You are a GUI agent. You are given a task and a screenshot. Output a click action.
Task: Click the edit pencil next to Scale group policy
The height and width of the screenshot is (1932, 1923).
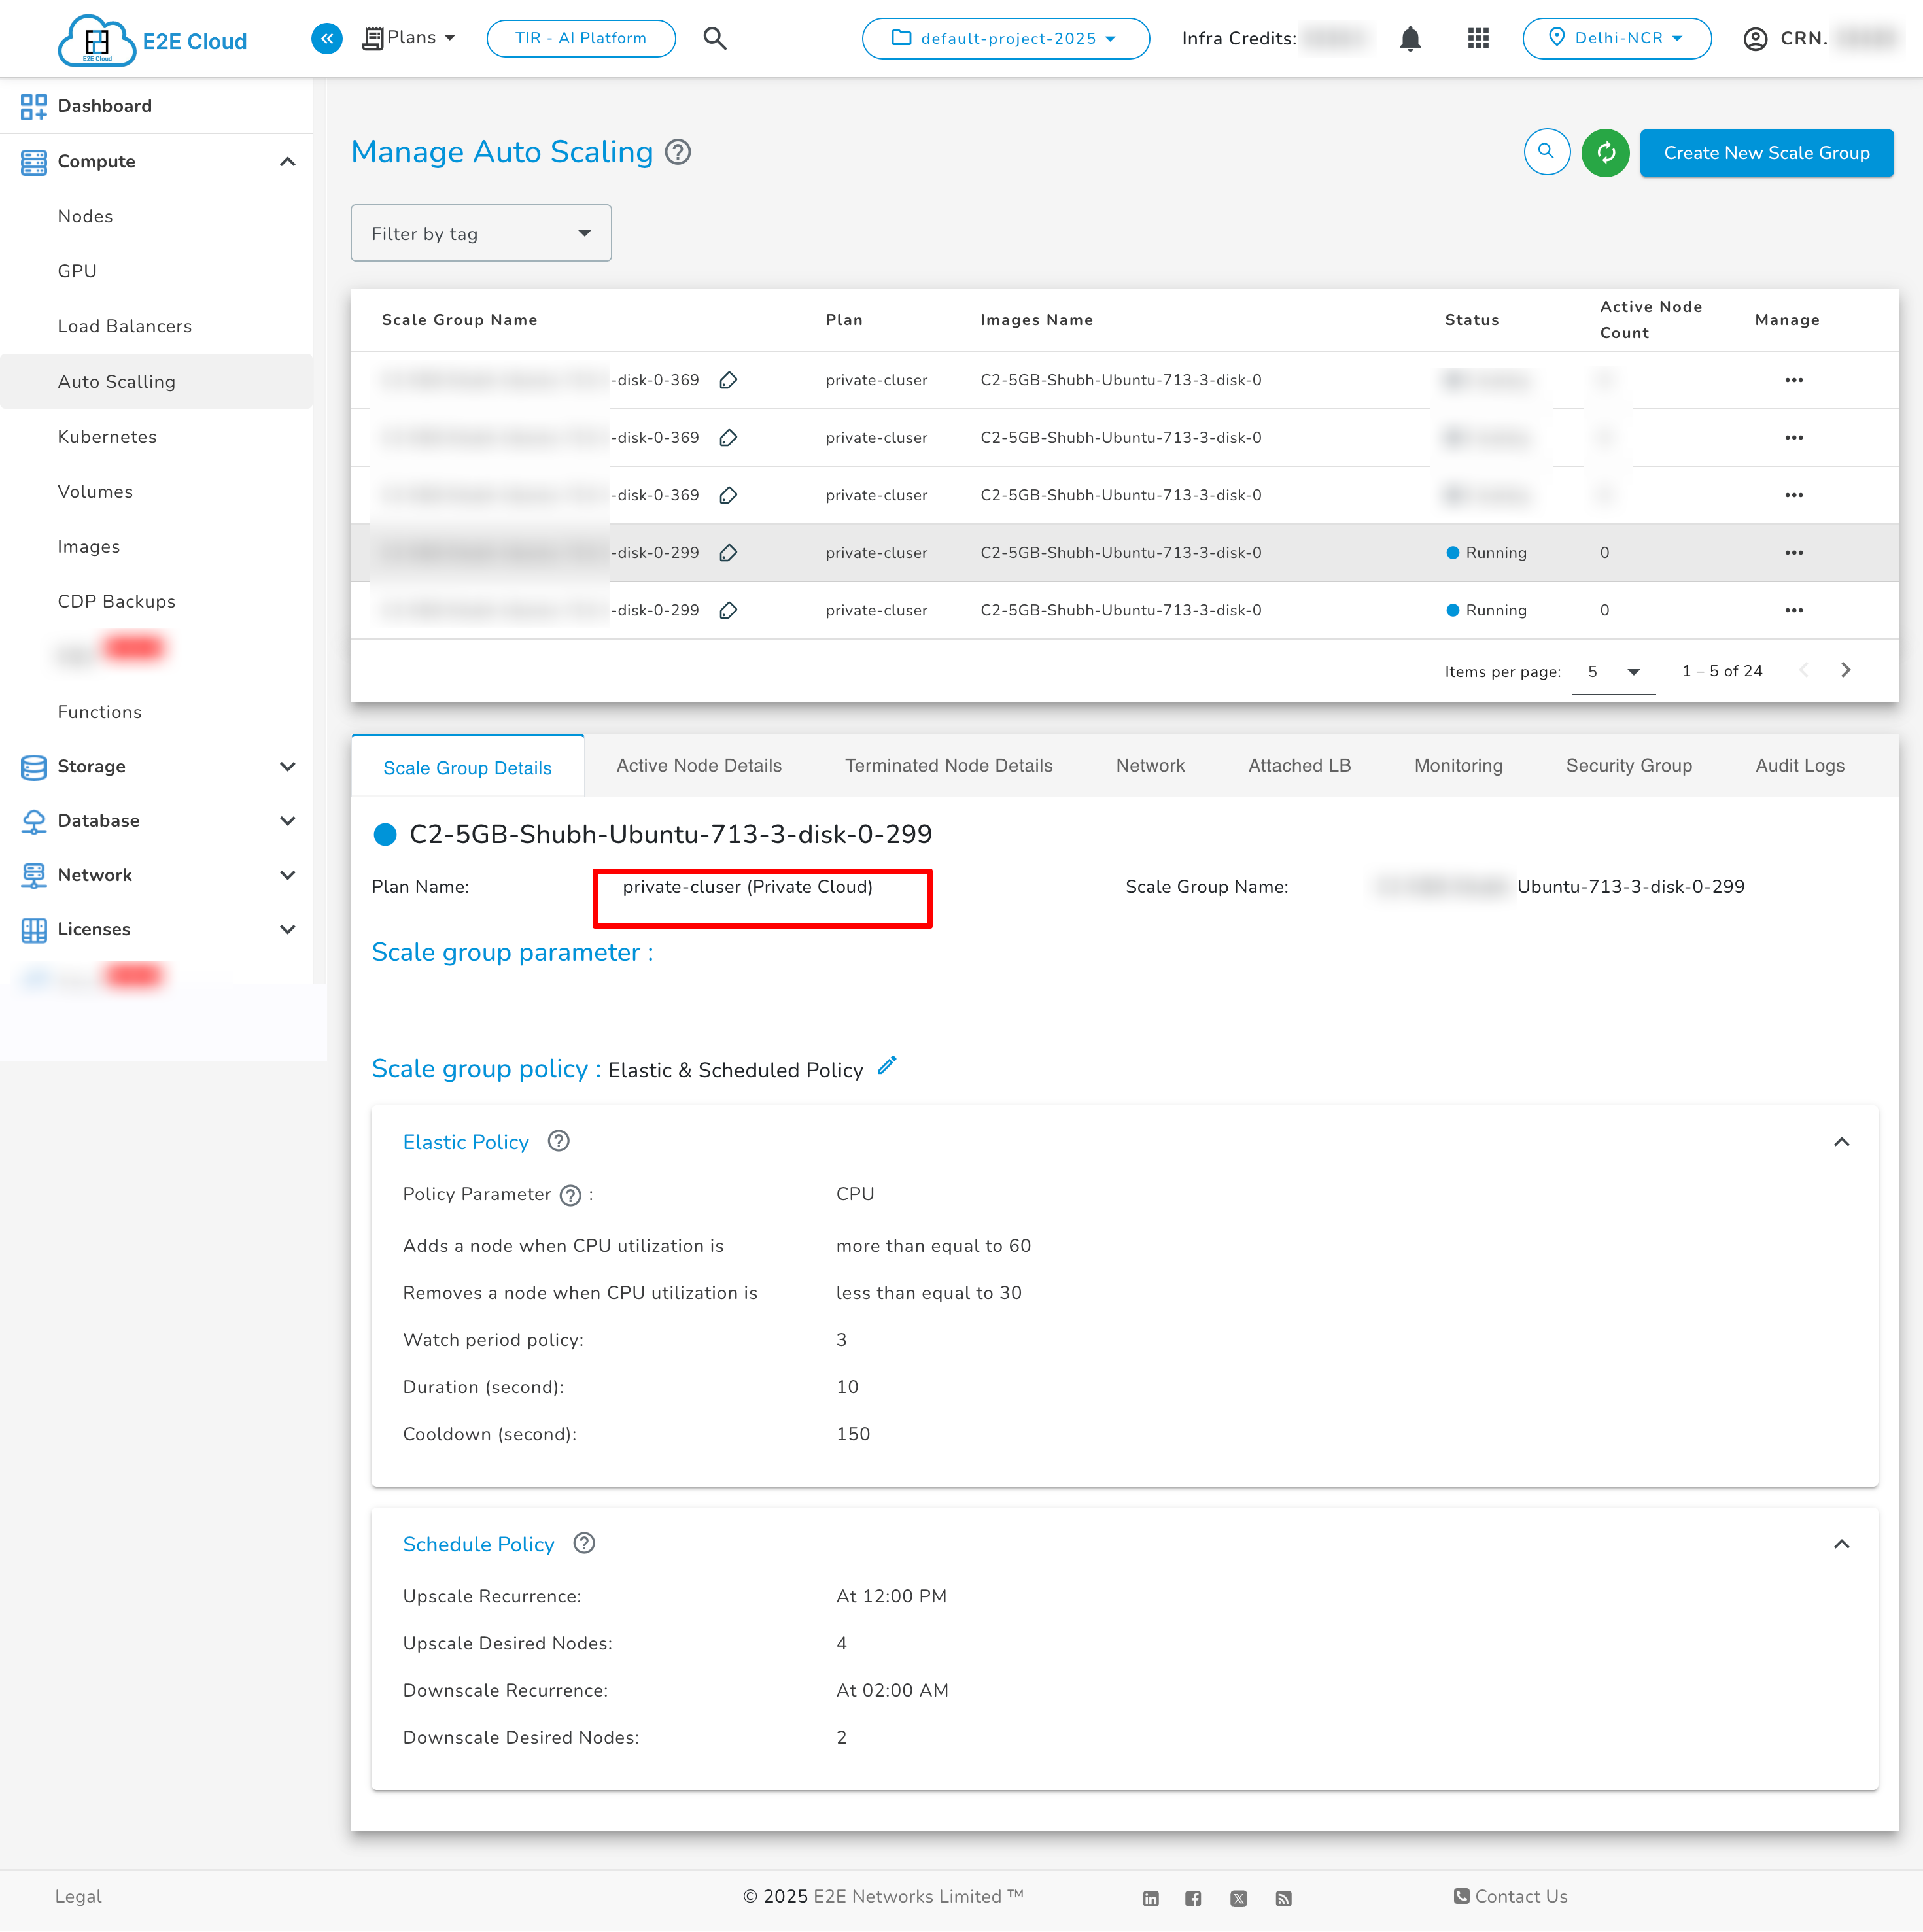point(886,1066)
